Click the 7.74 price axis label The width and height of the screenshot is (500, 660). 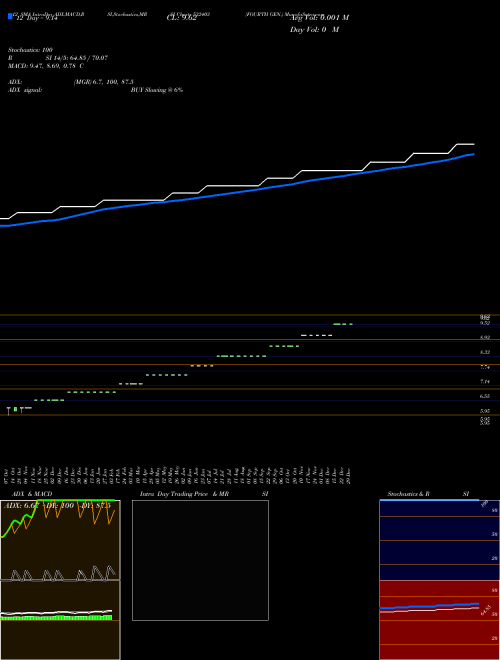[485, 367]
